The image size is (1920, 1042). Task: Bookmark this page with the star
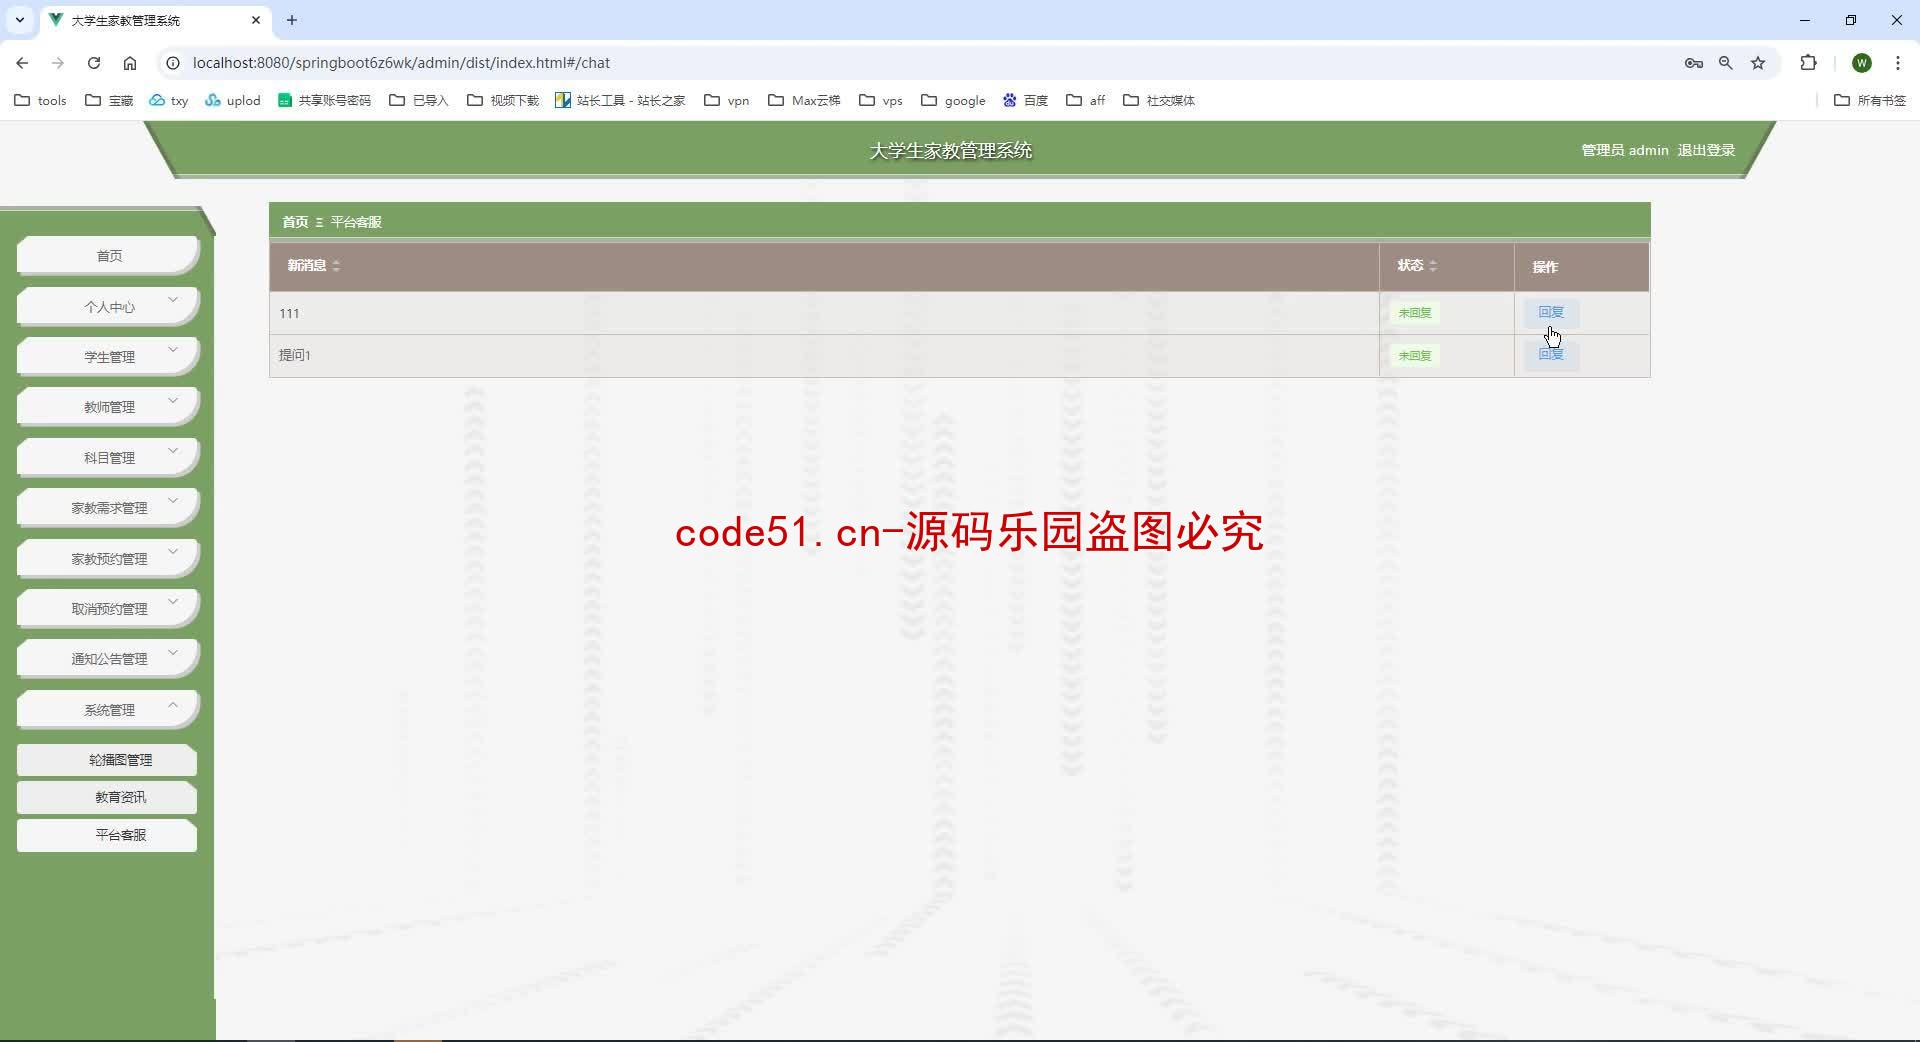[x=1758, y=62]
